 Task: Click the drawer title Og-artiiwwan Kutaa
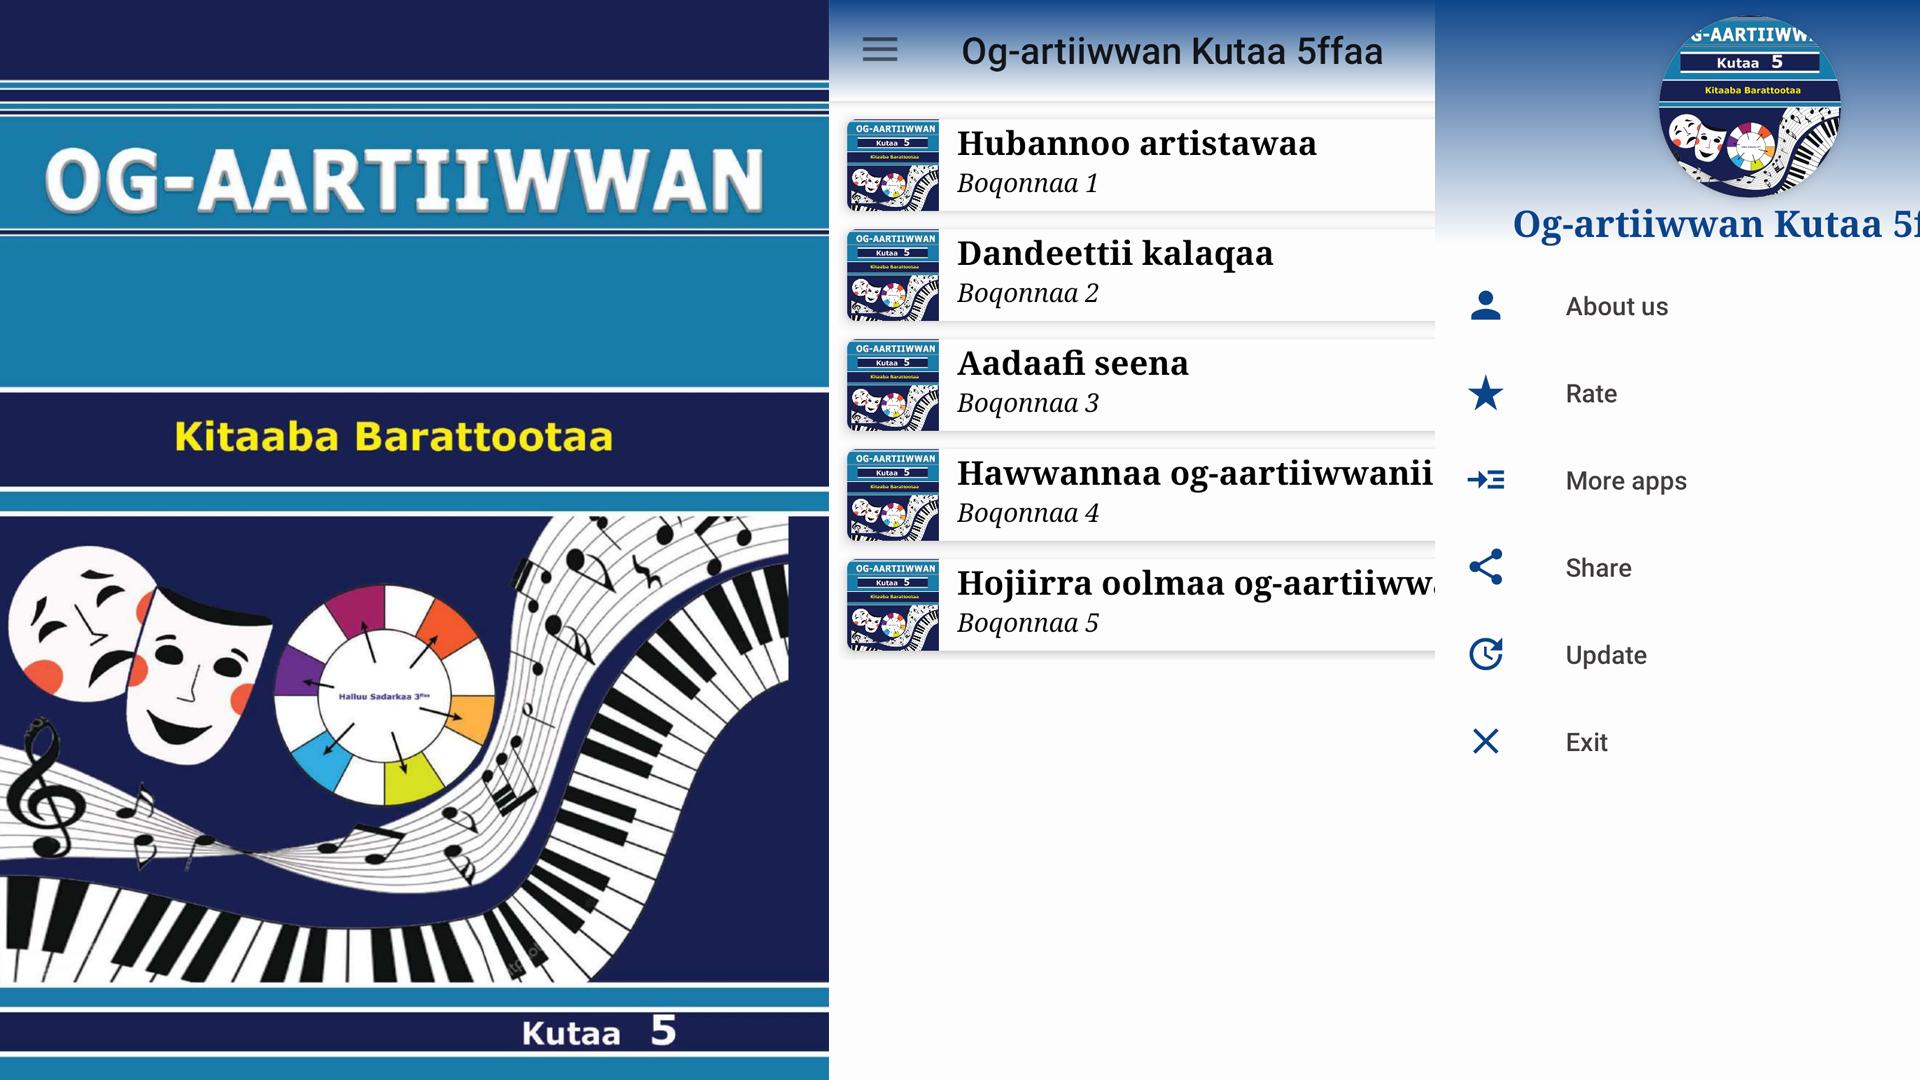(1716, 224)
